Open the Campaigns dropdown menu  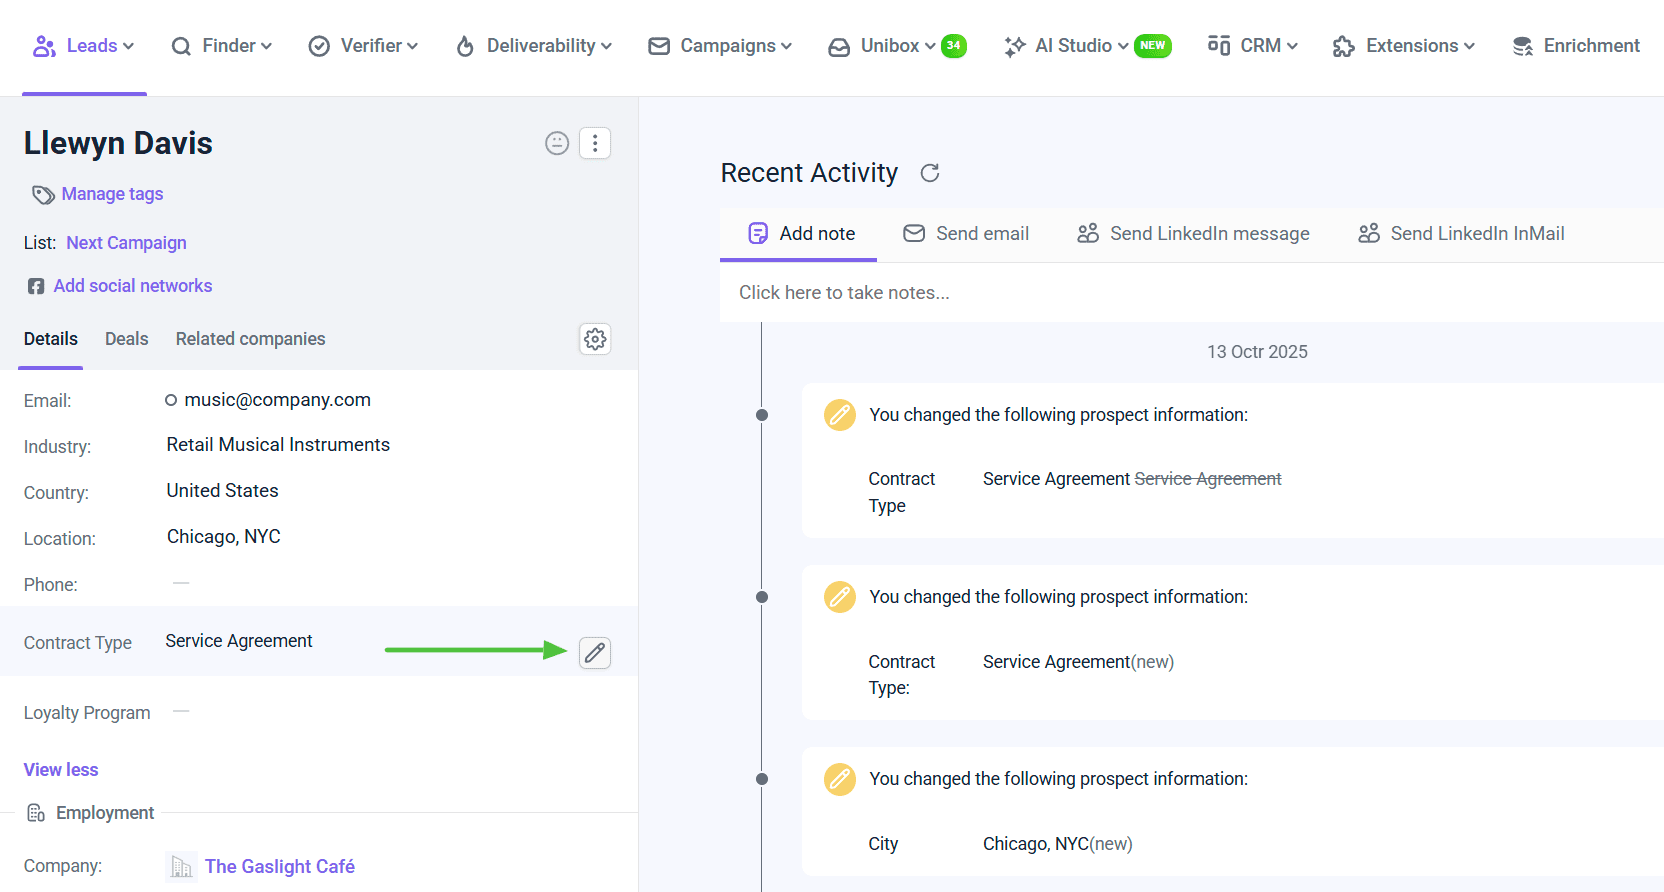point(720,46)
